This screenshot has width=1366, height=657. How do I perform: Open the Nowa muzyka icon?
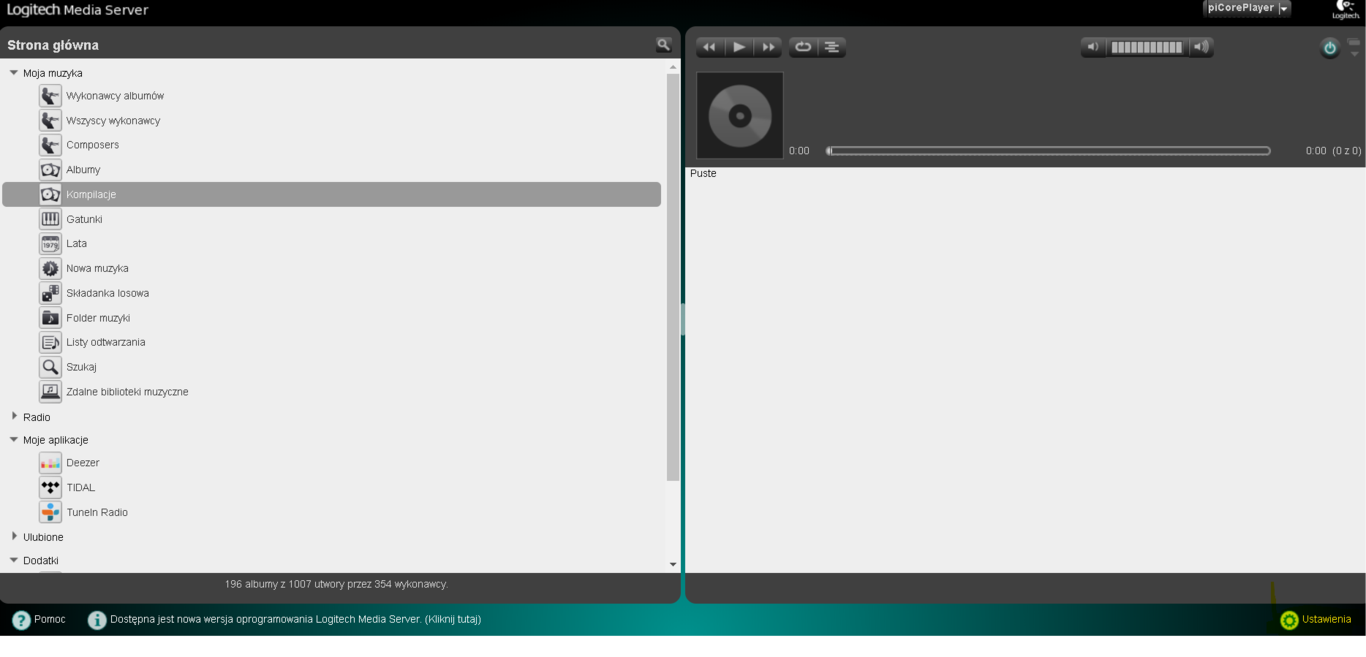pos(50,269)
